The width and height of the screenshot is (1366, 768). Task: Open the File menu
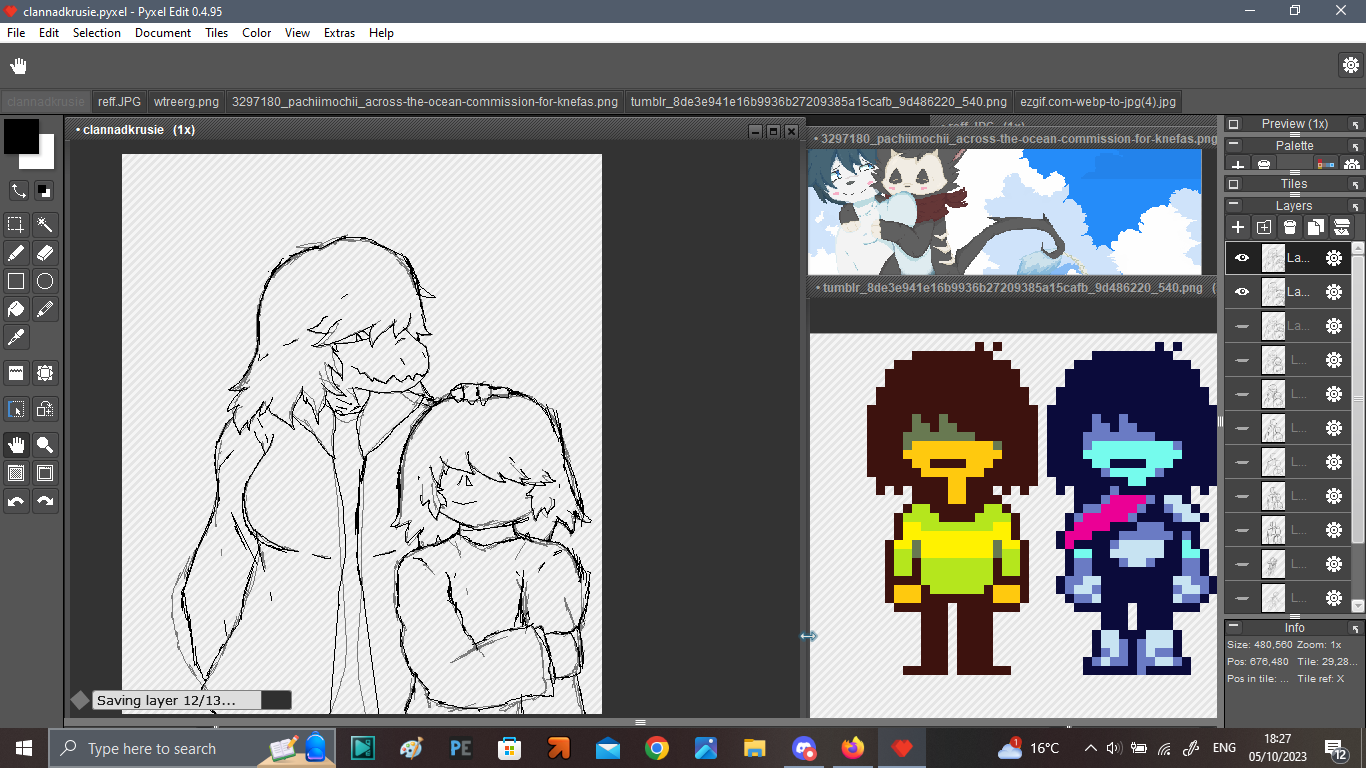[16, 33]
